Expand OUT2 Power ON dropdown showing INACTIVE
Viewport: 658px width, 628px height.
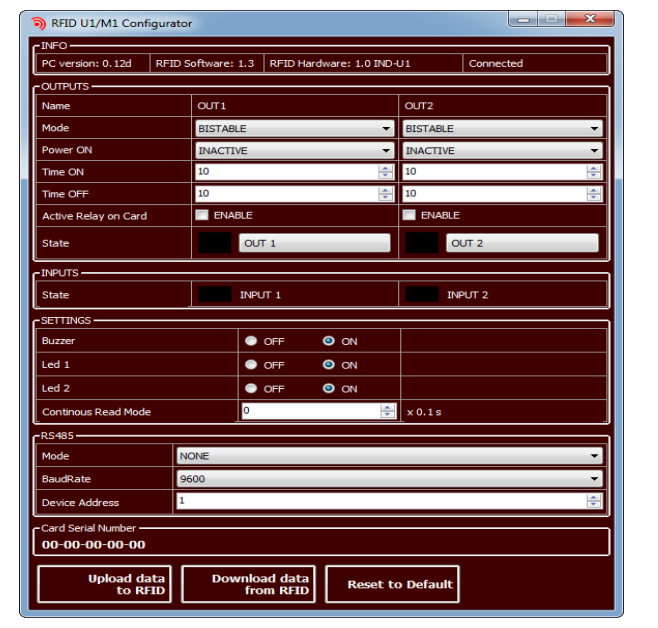click(x=502, y=150)
